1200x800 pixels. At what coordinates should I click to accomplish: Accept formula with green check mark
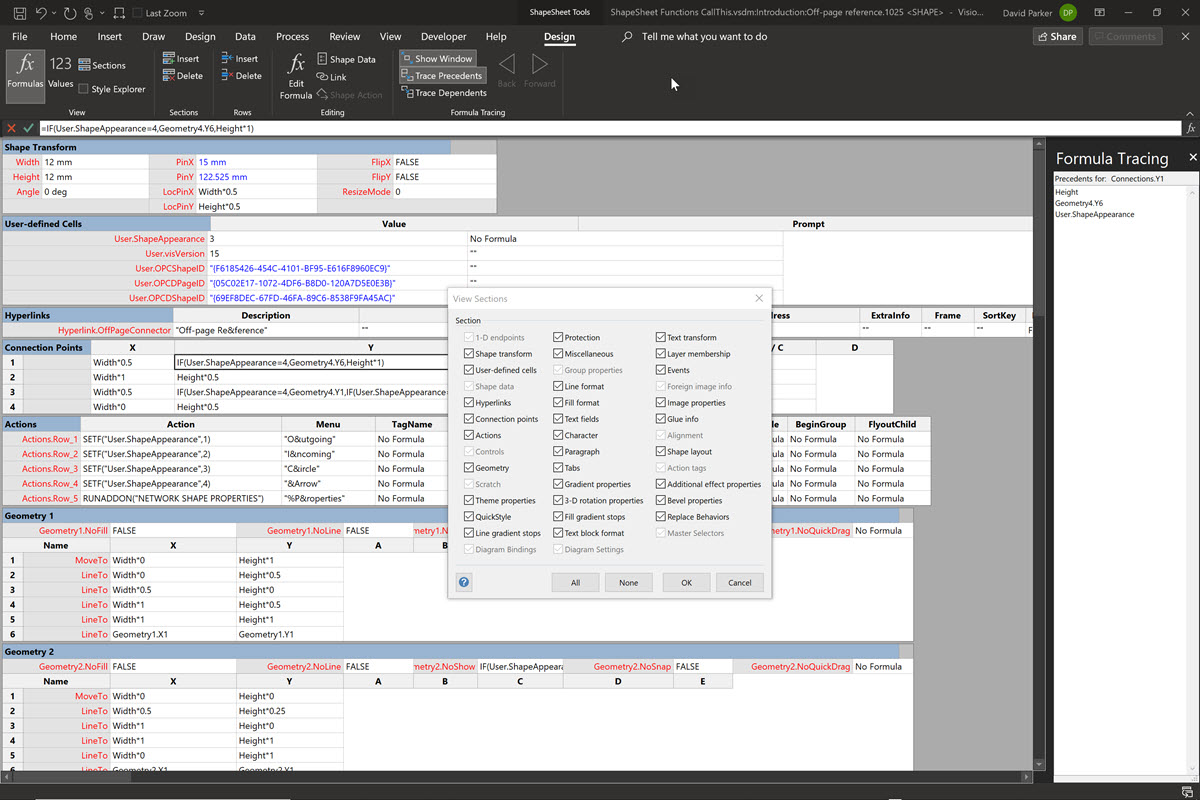pos(28,129)
